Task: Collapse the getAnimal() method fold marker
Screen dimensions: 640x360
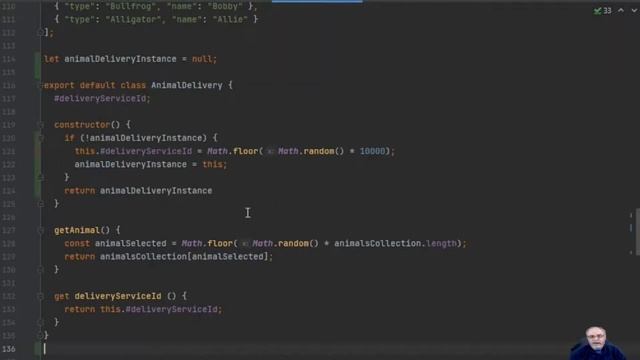Action: click(40, 230)
